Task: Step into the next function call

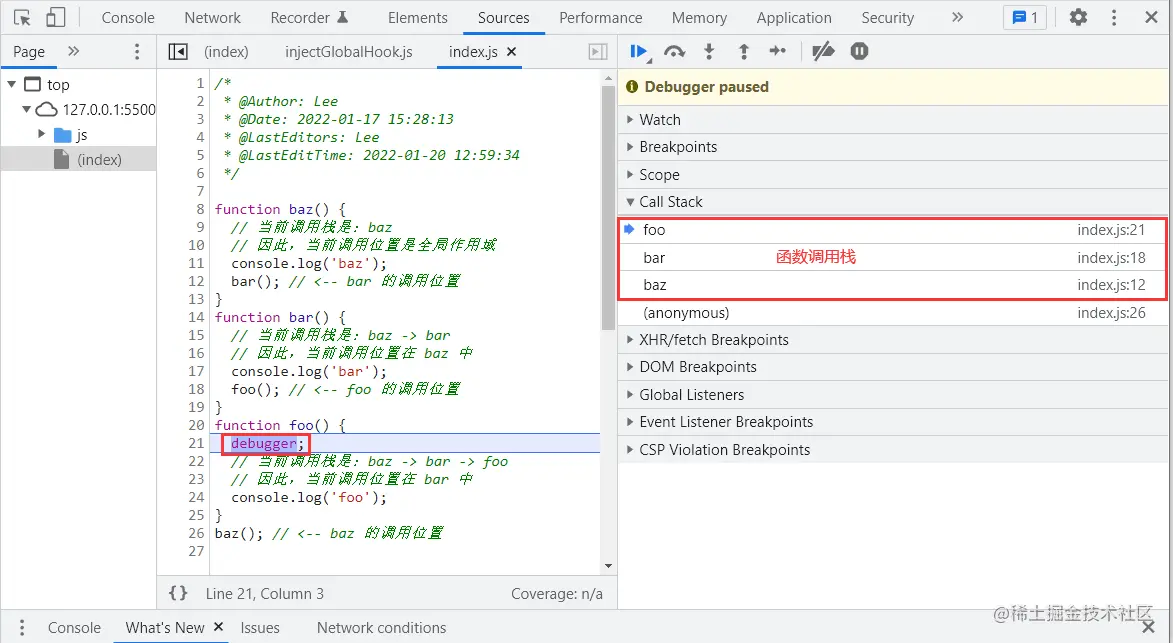Action: [x=709, y=51]
